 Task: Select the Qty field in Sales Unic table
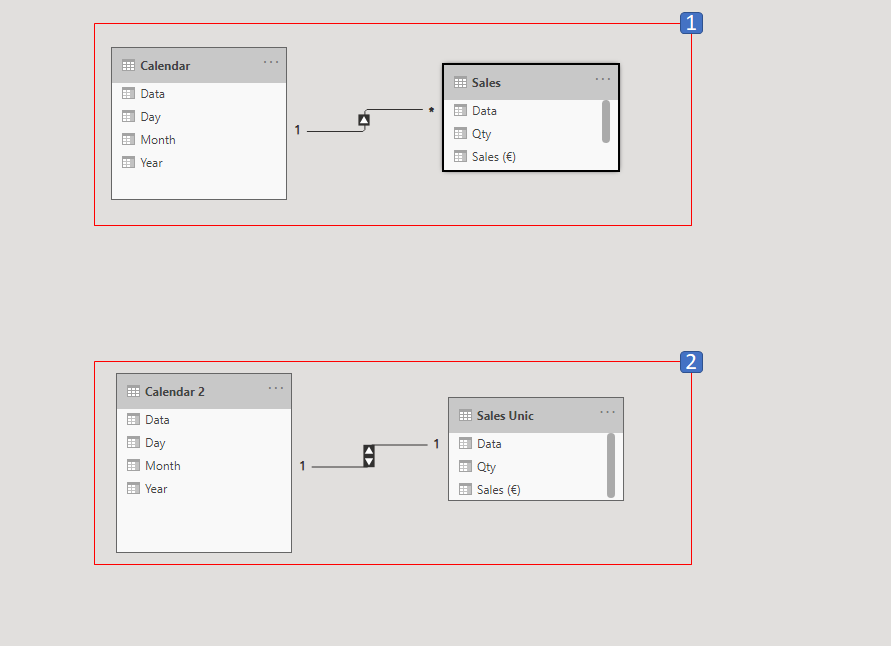click(528, 466)
